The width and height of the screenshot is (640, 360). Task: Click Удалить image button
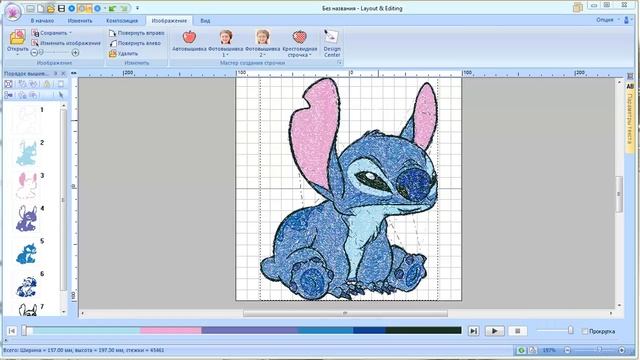tap(123, 53)
